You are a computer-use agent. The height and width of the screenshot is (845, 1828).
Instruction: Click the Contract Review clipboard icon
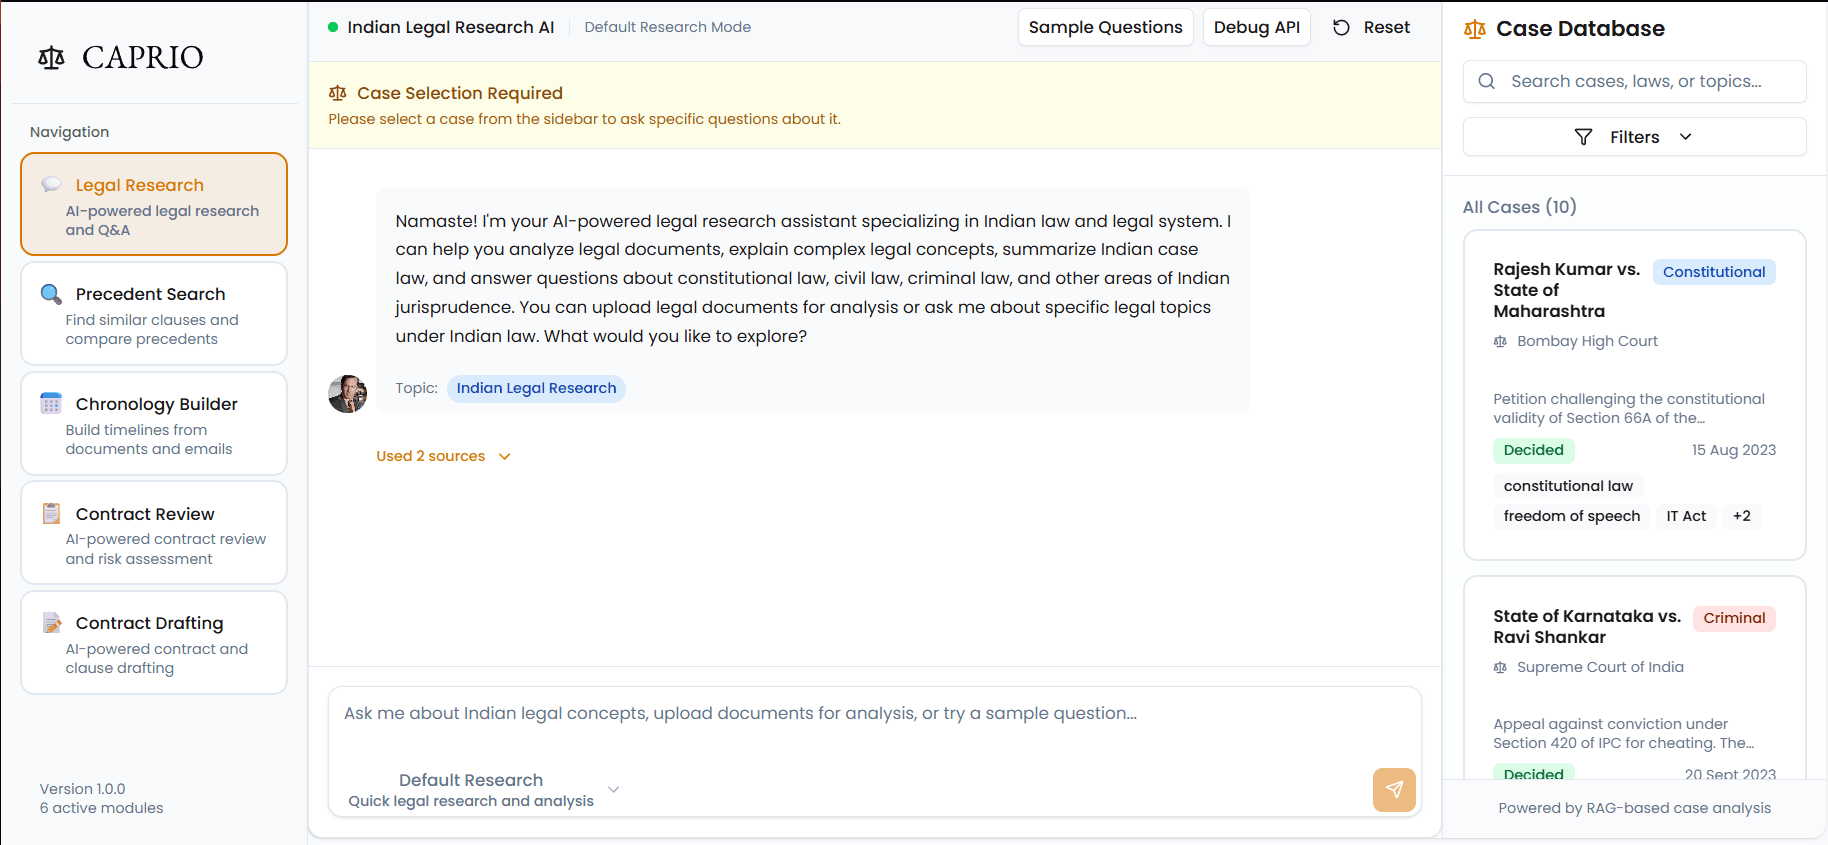coord(51,514)
